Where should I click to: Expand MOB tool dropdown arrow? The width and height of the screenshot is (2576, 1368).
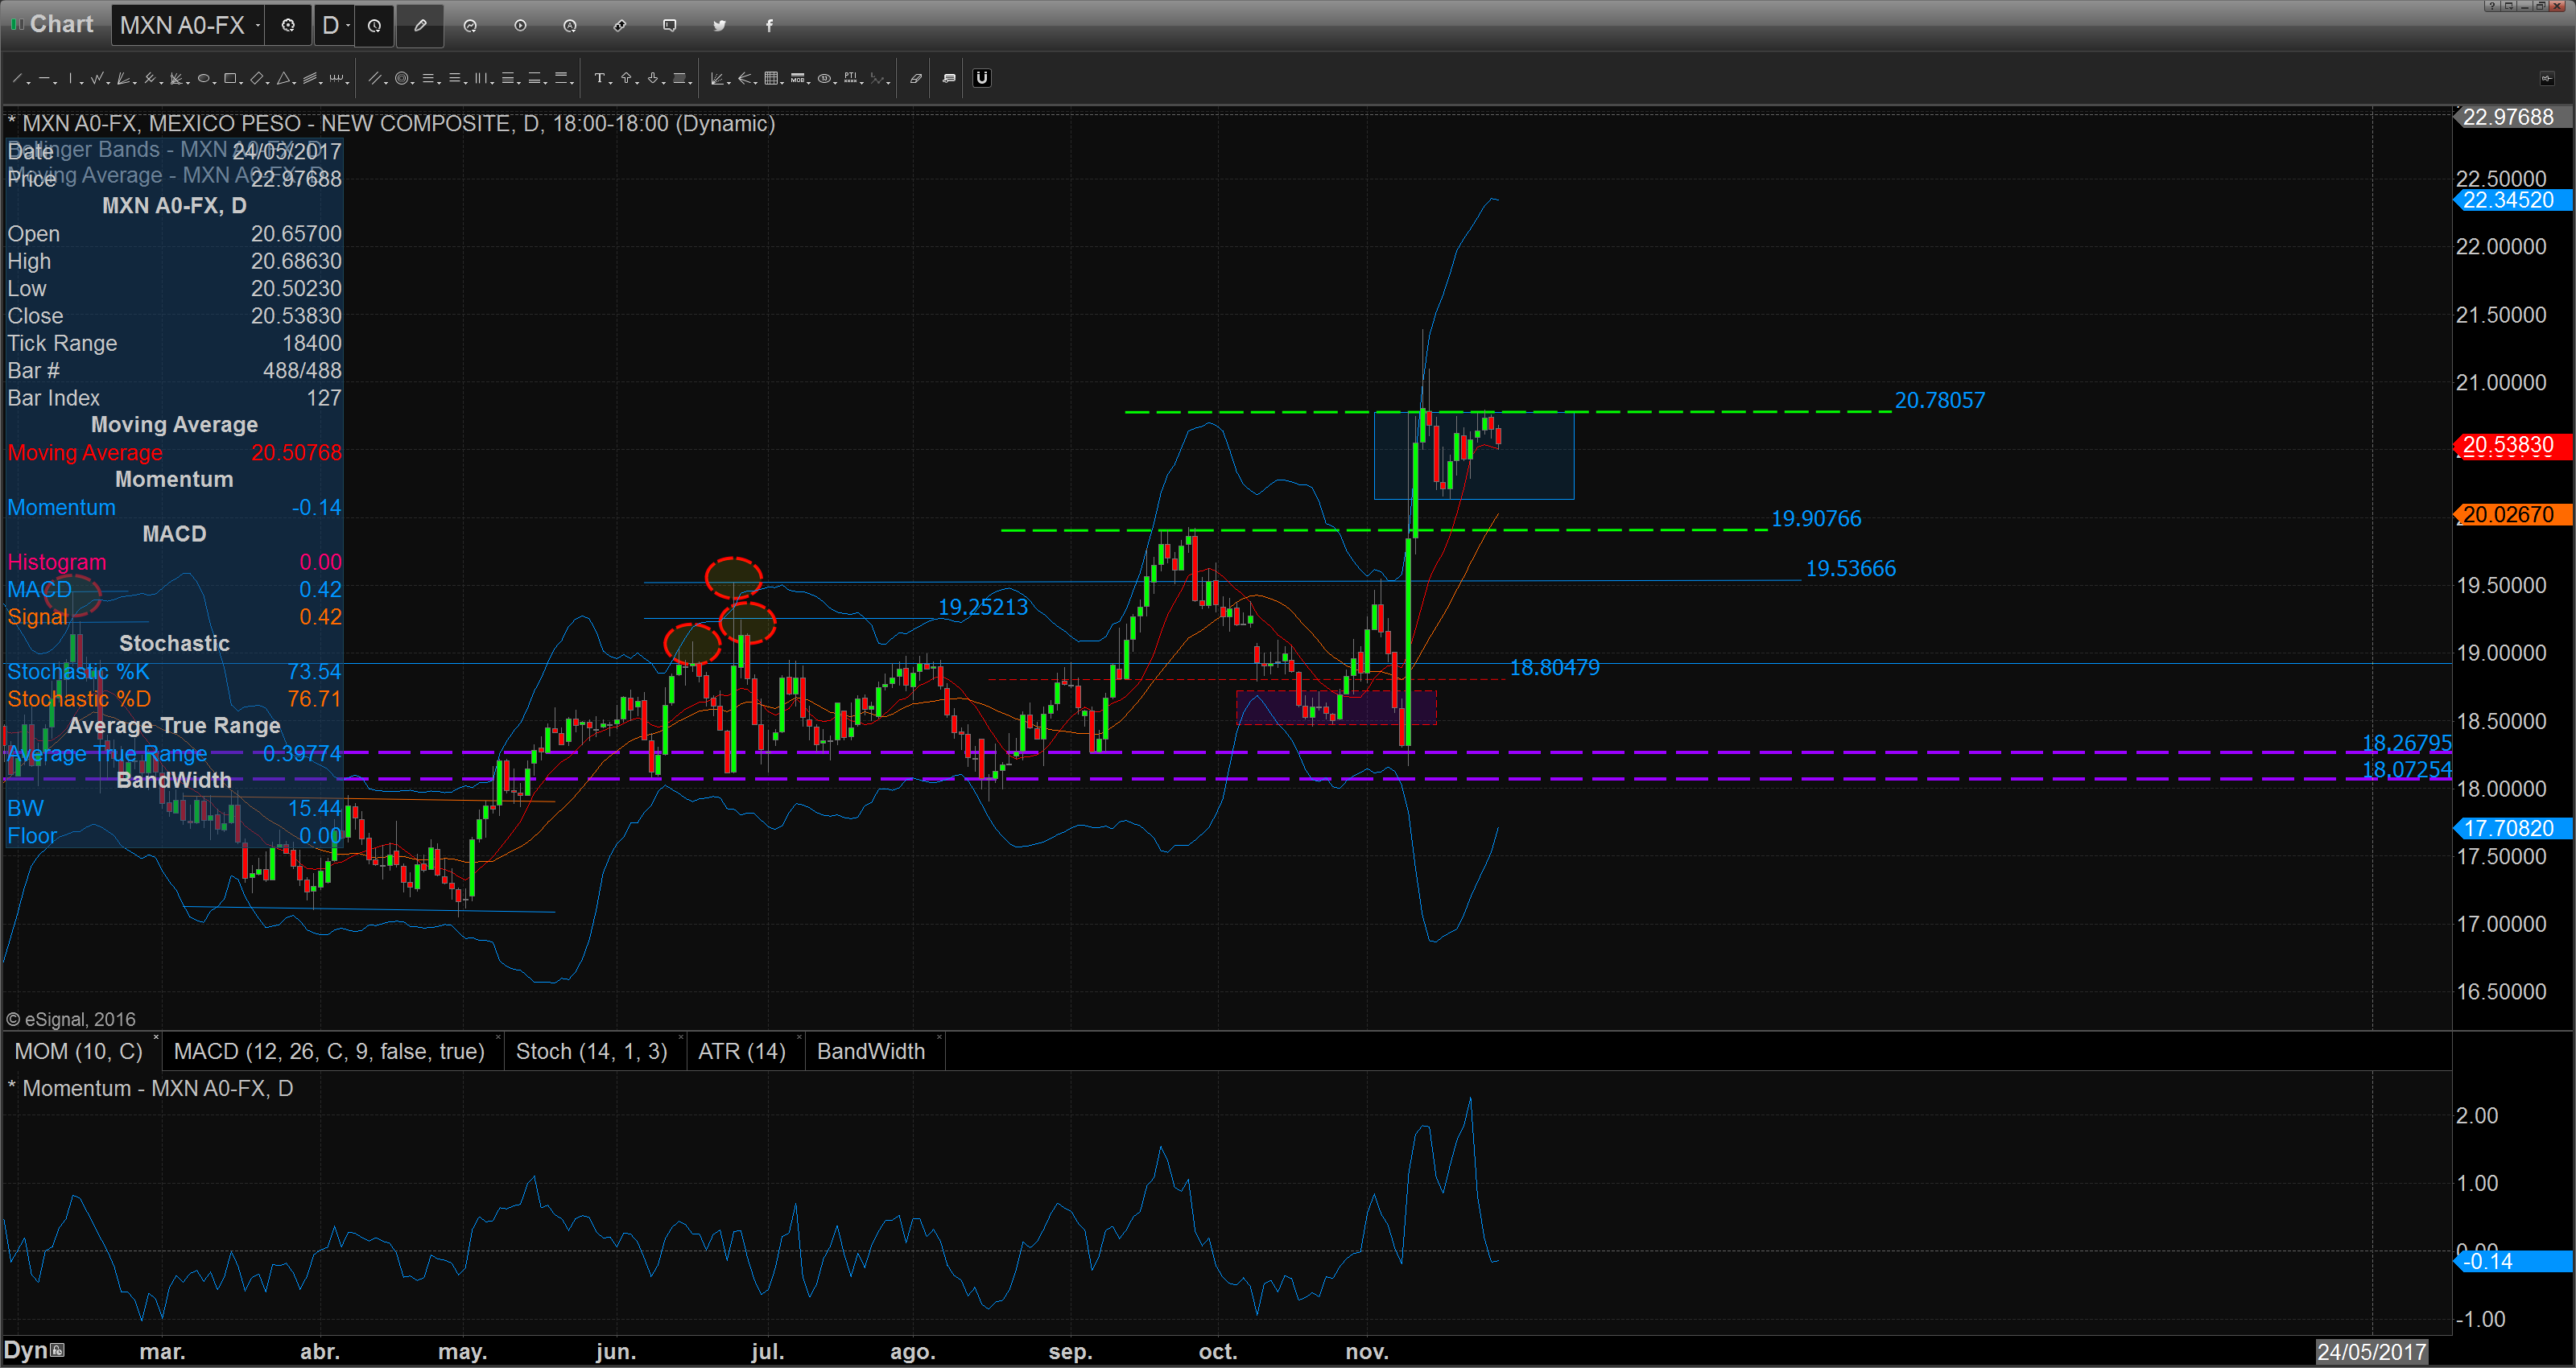coord(809,83)
